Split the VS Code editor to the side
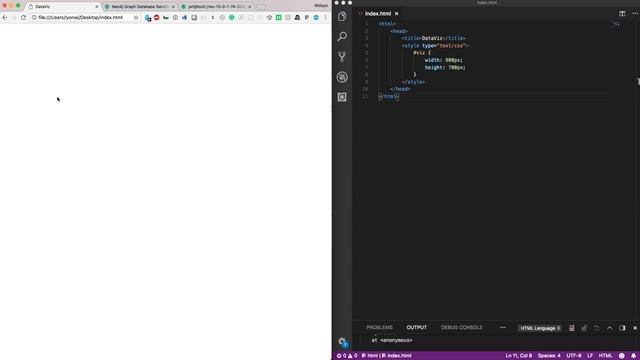The image size is (640, 360). click(x=622, y=13)
